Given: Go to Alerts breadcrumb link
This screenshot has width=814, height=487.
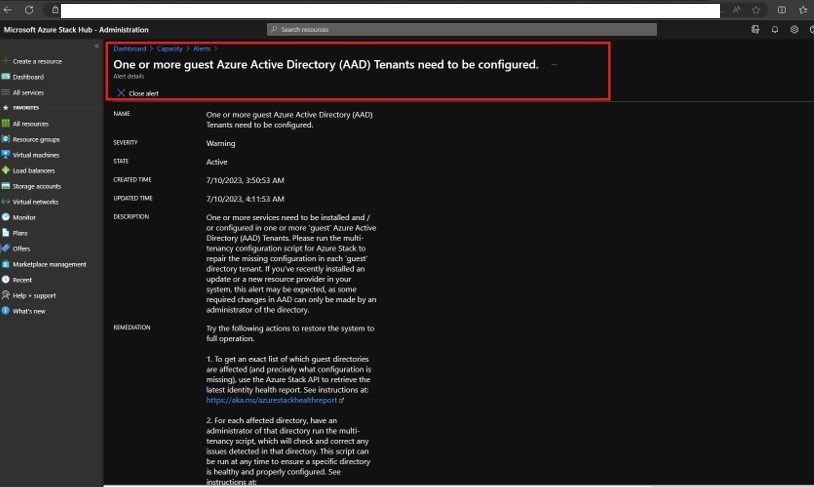Looking at the screenshot, I should tap(202, 48).
